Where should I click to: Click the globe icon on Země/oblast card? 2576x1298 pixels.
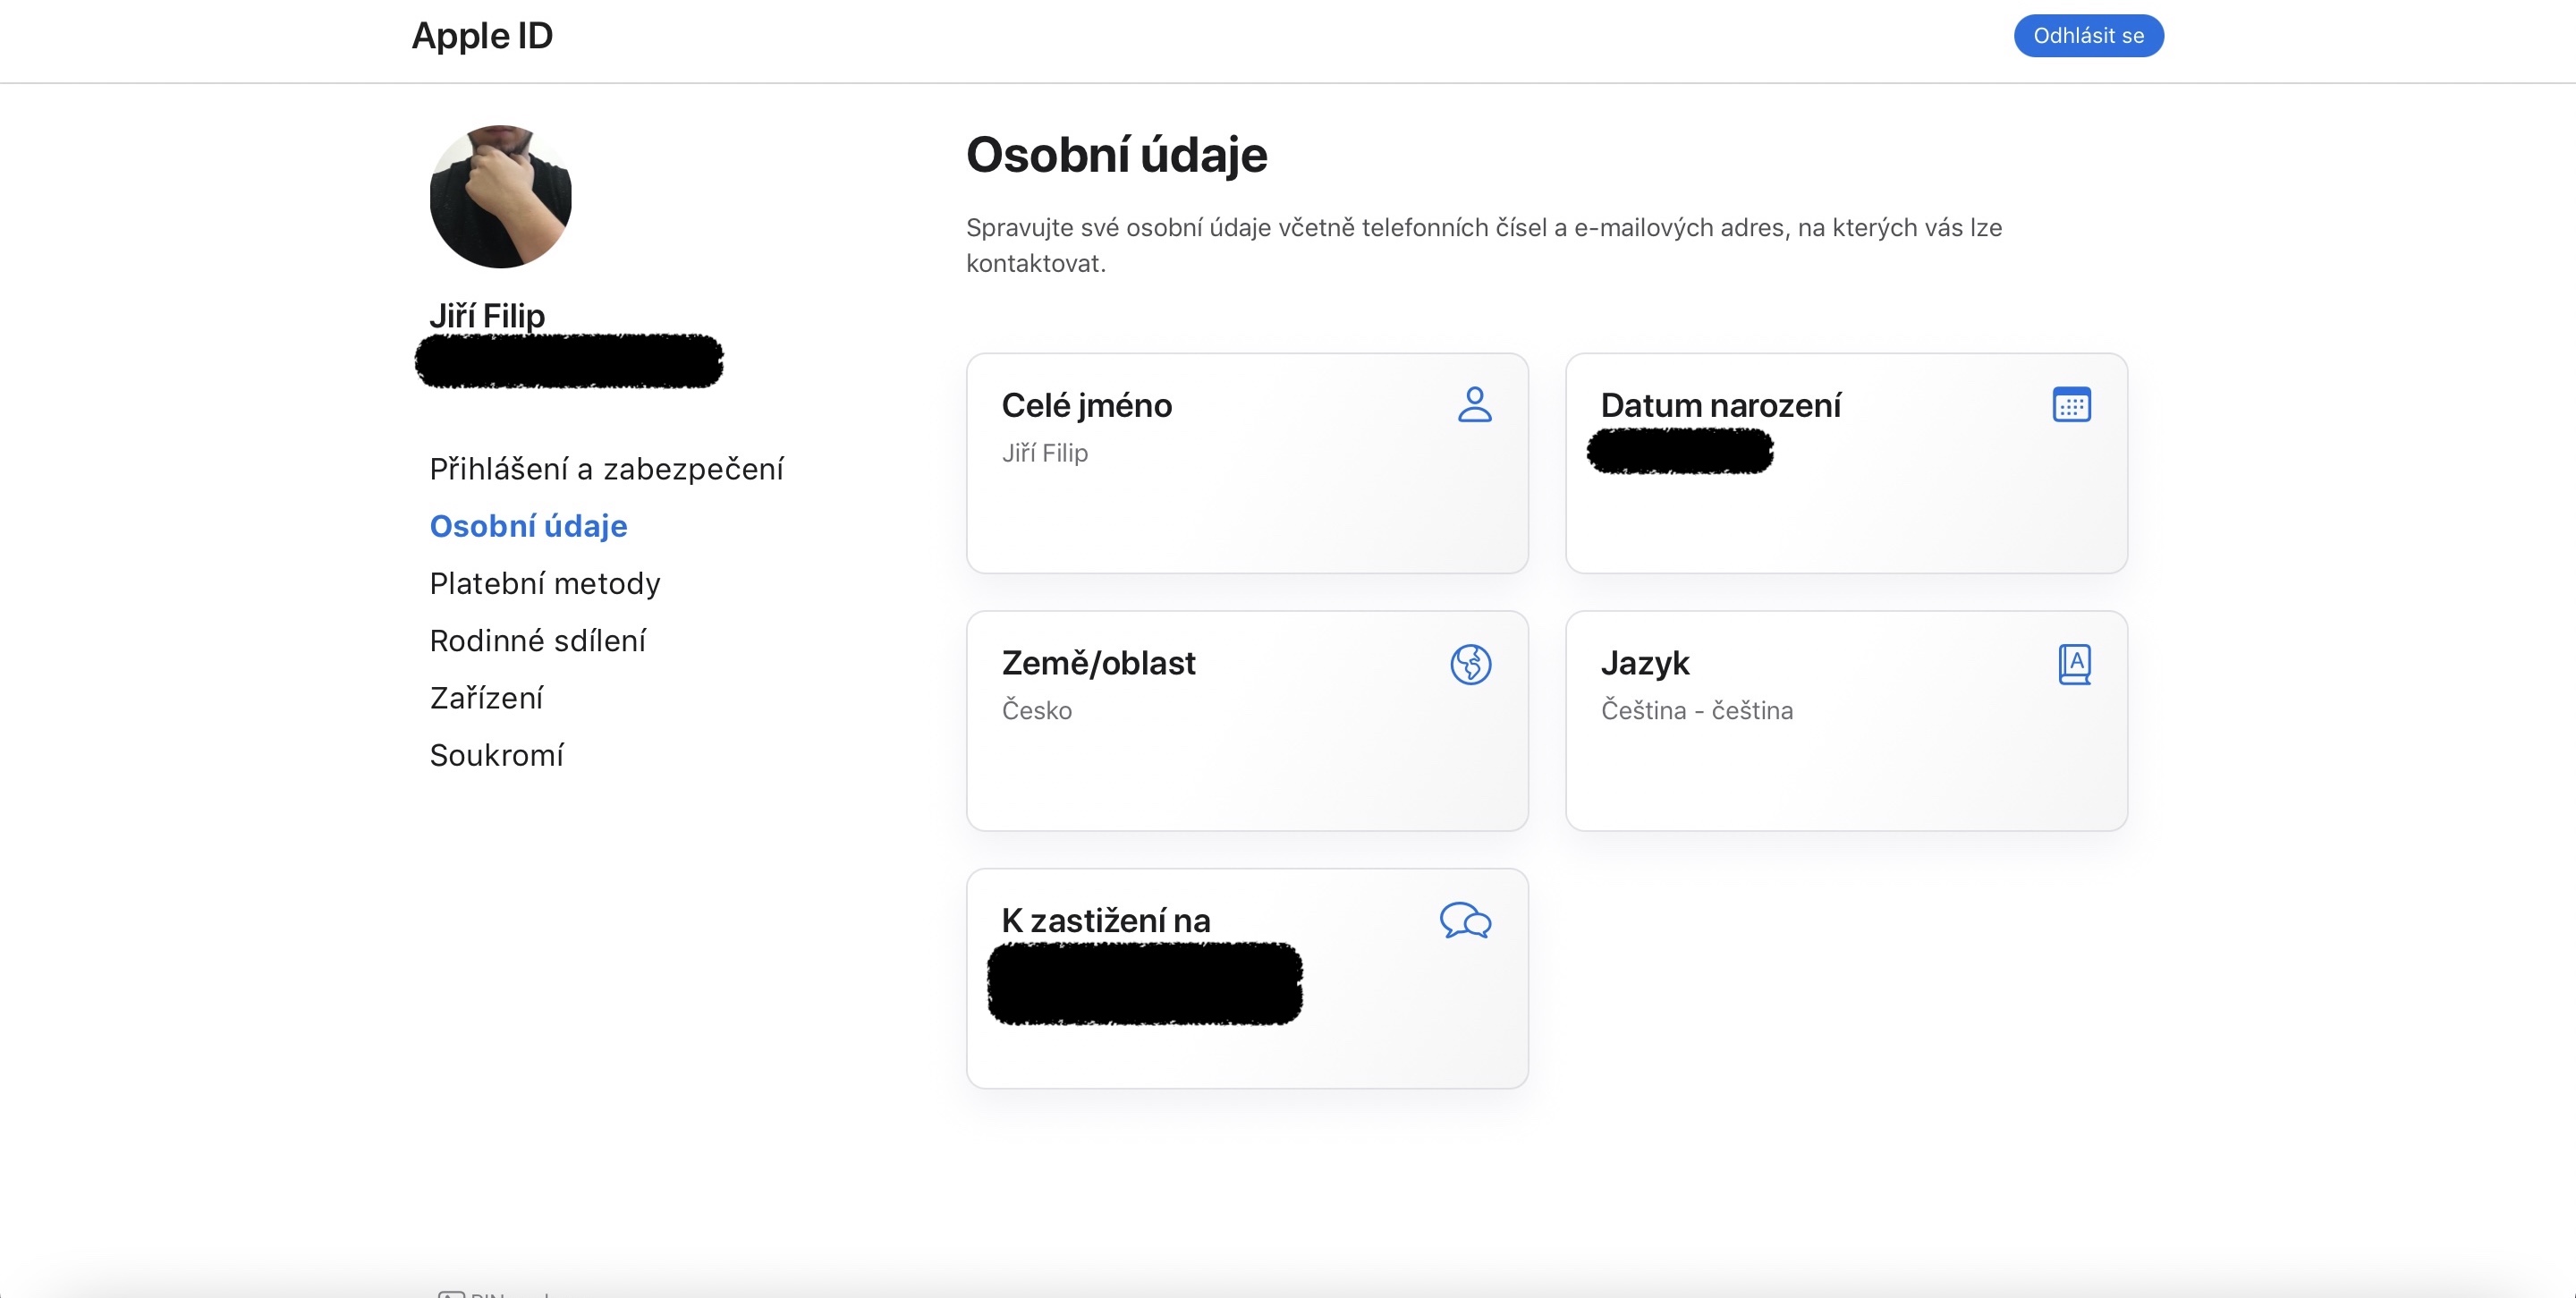pos(1471,664)
